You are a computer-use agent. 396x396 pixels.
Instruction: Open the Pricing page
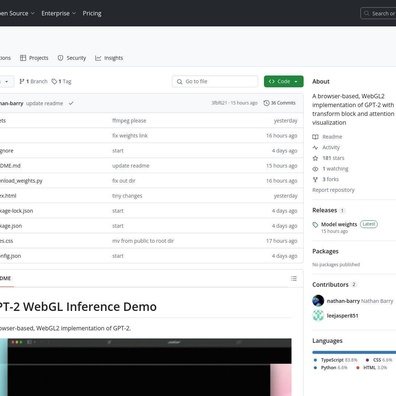tap(92, 13)
